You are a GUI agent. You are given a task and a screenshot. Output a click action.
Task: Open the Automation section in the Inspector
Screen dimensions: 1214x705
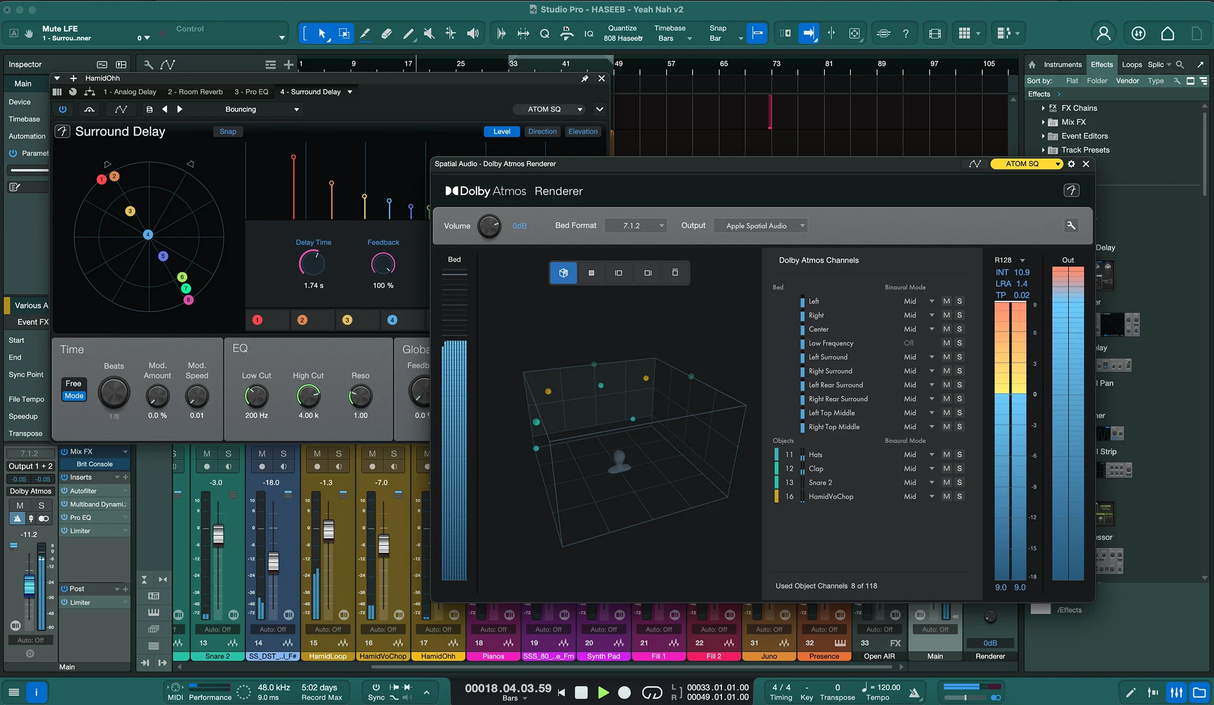coord(27,135)
